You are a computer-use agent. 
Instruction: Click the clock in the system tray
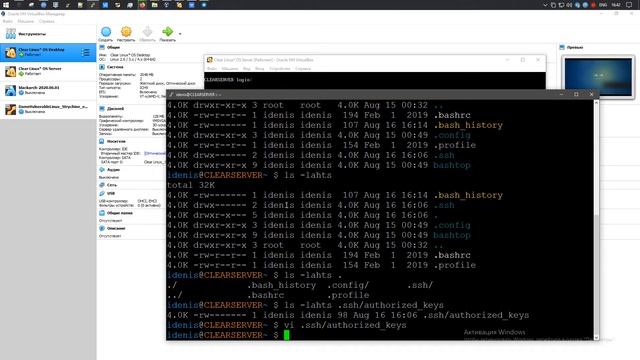[616, 5]
